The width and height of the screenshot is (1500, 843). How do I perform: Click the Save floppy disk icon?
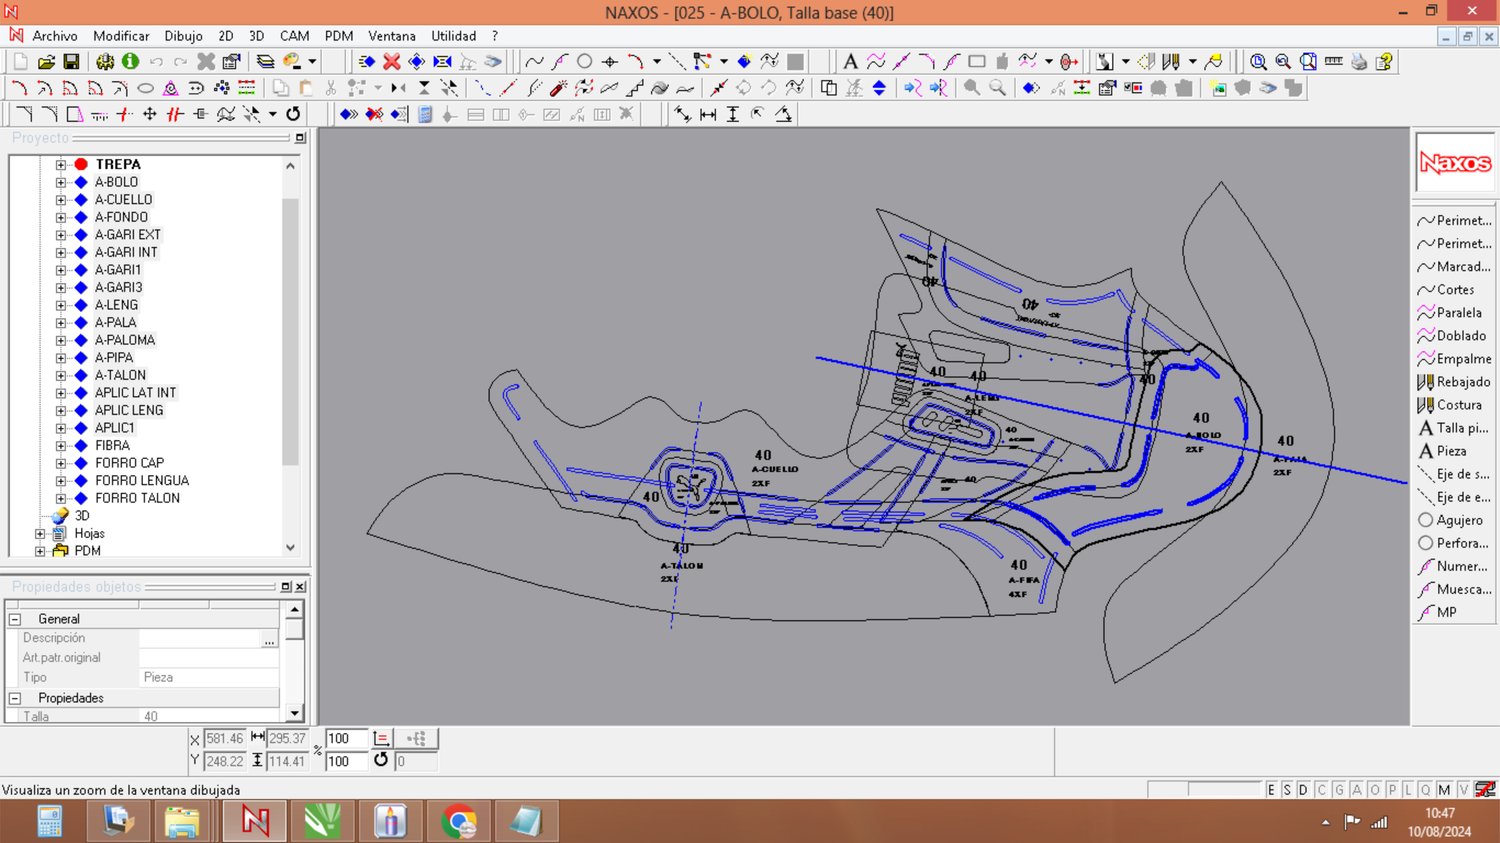click(71, 62)
